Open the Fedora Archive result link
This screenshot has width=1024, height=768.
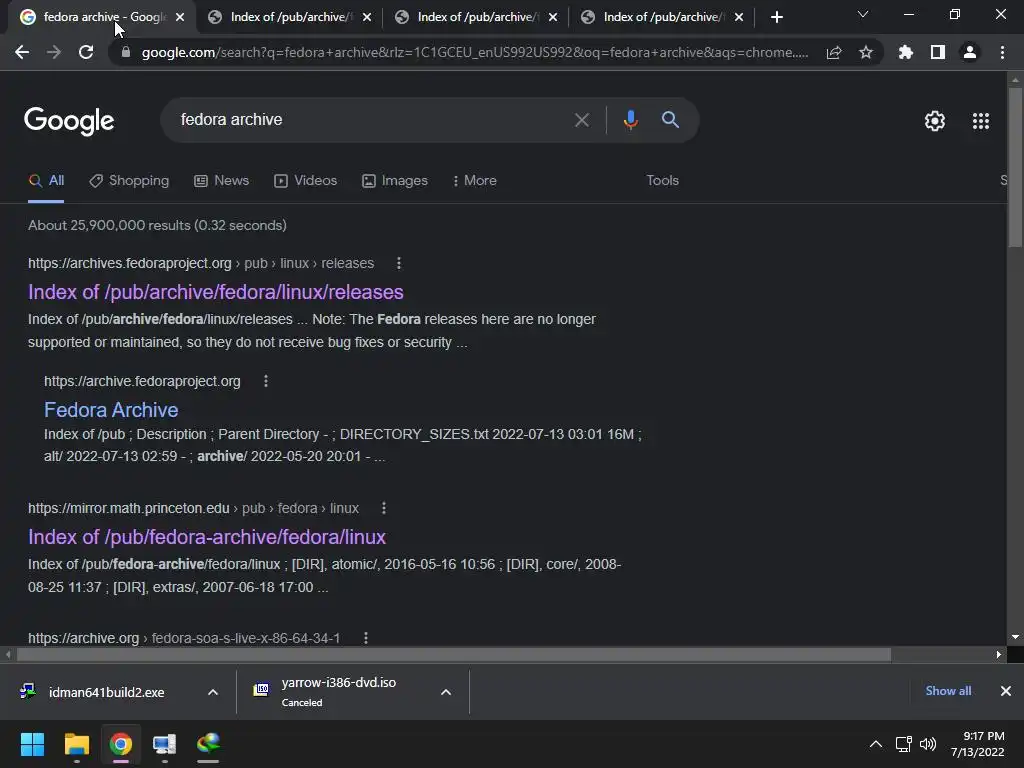click(x=111, y=410)
